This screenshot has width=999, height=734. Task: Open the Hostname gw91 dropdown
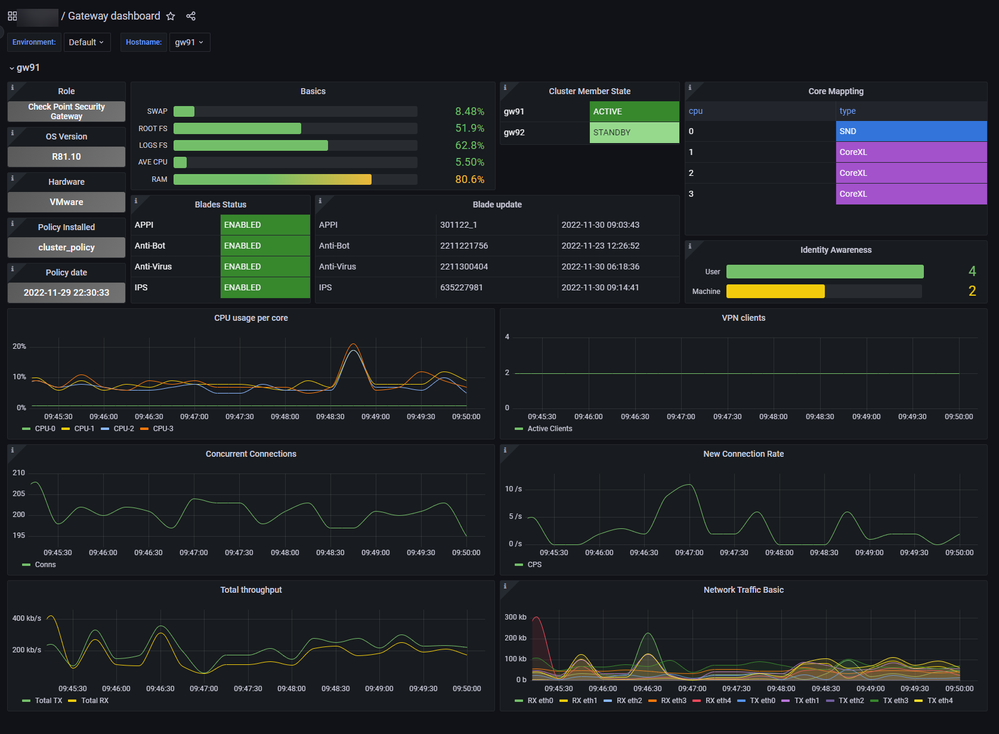pos(189,42)
